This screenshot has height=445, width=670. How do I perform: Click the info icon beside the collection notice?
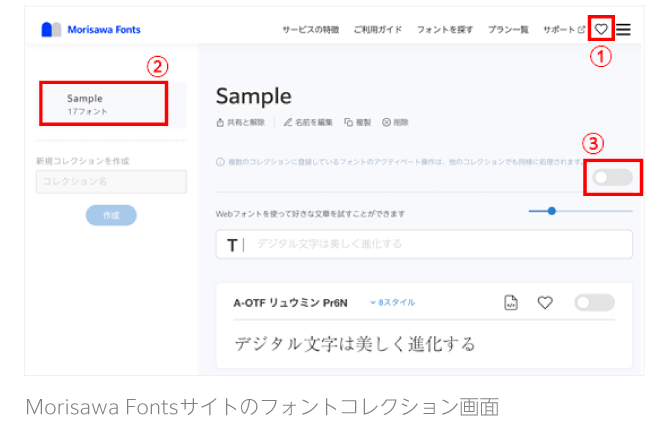(x=220, y=162)
